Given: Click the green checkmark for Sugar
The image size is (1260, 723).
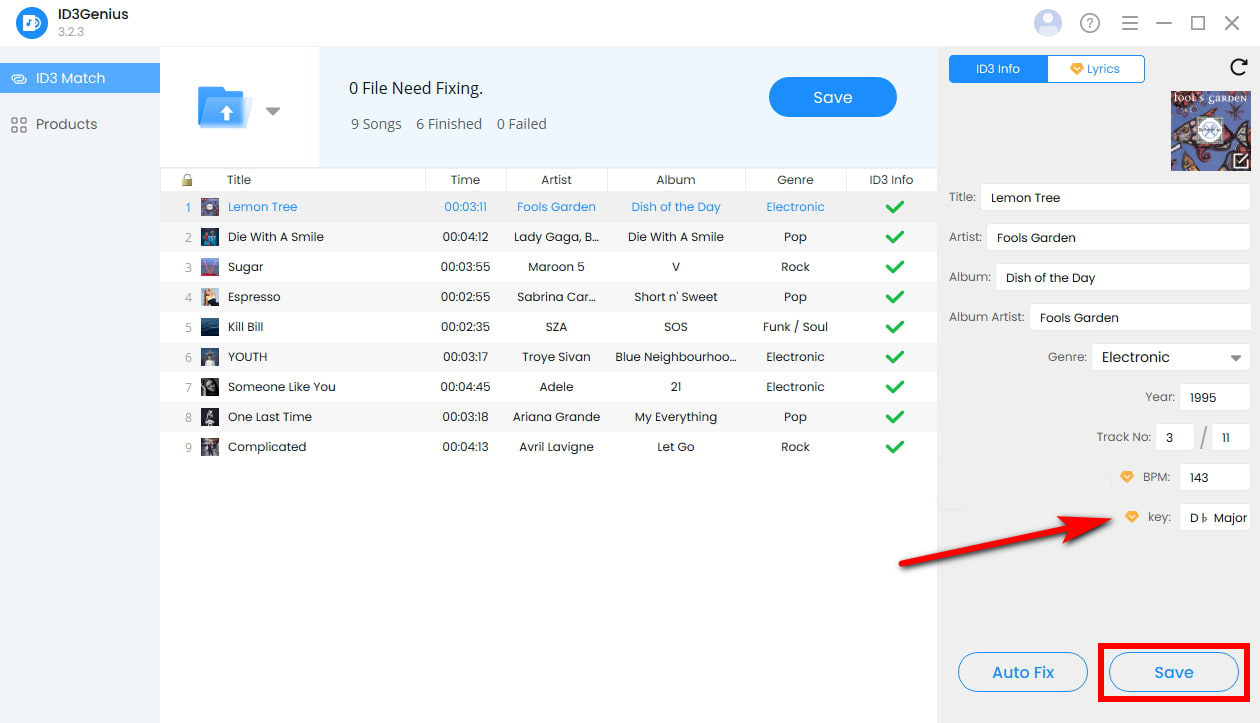Looking at the screenshot, I should click(894, 267).
